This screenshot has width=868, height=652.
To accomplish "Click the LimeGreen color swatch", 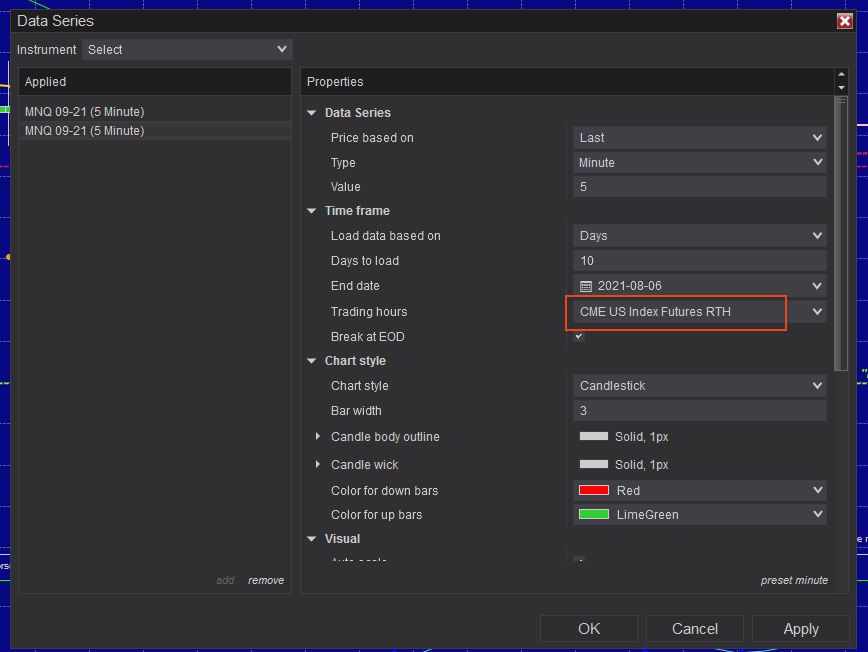I will tap(593, 515).
